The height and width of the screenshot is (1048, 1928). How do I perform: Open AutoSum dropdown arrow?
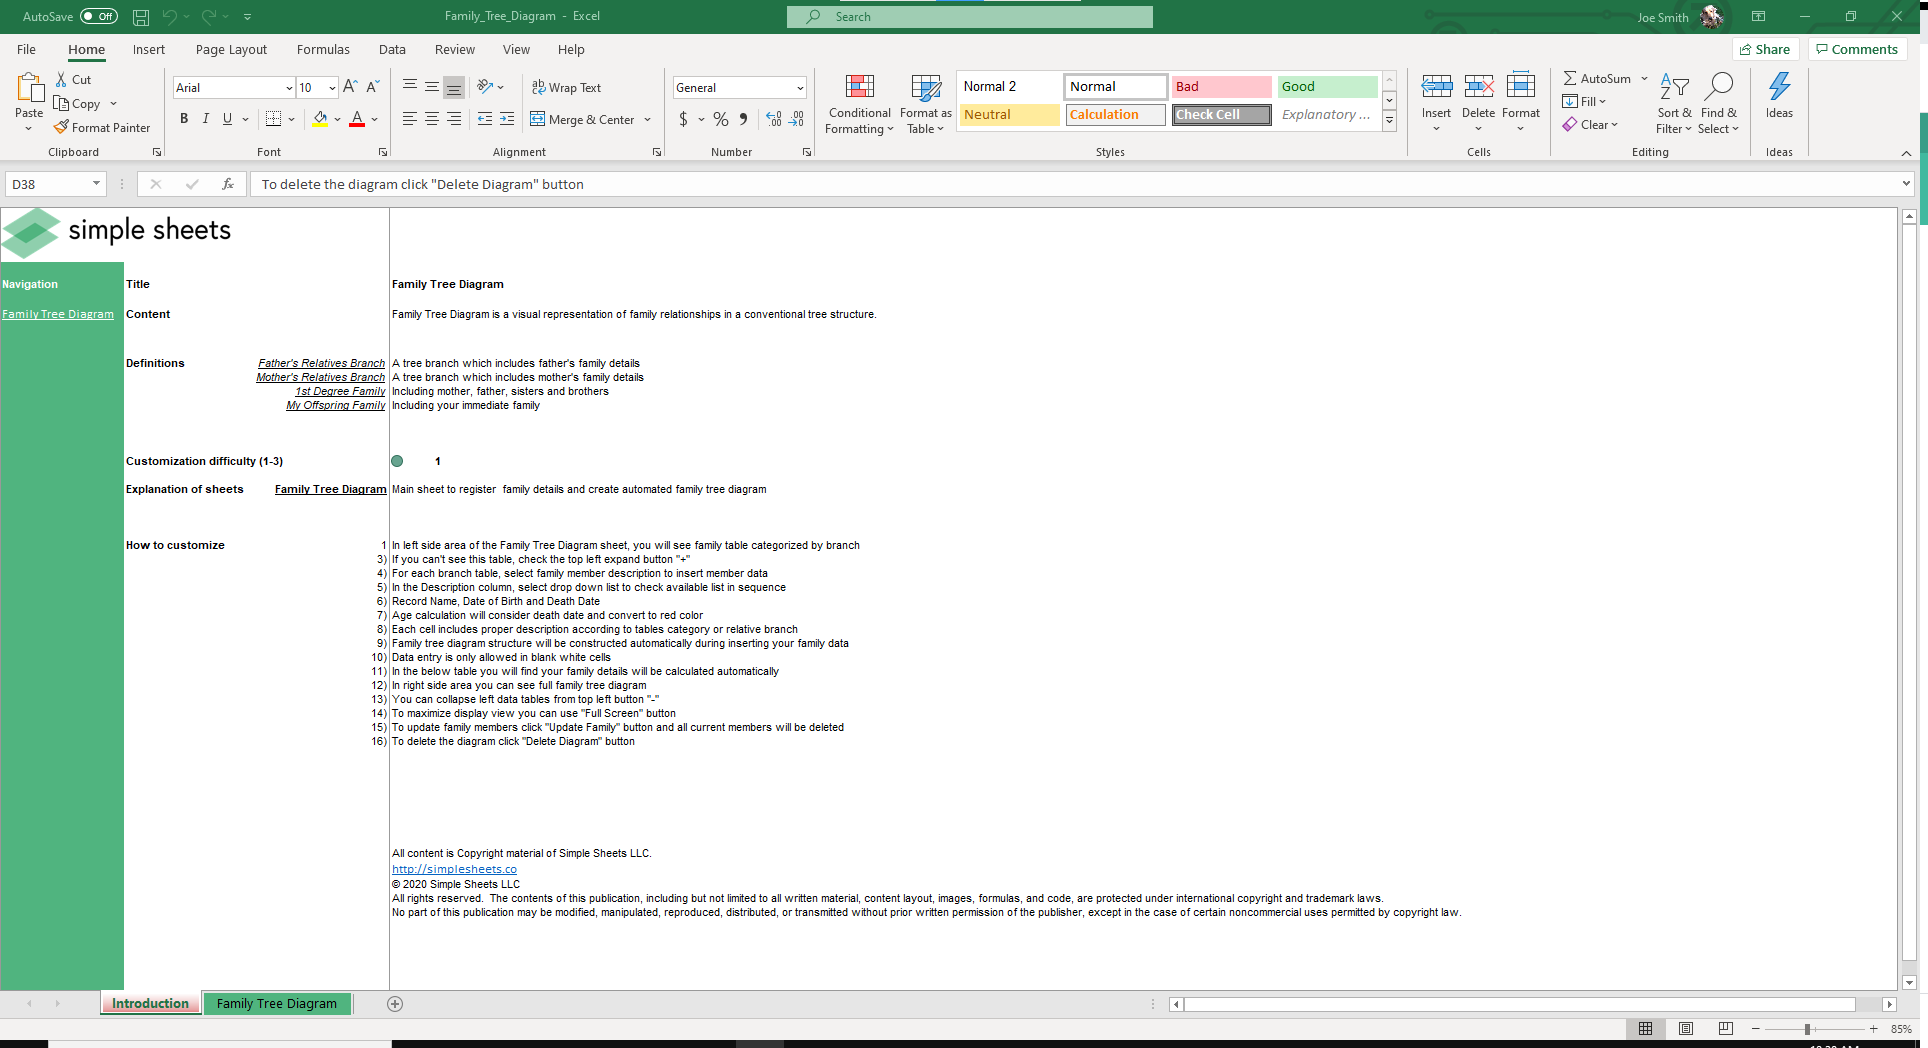pos(1644,79)
